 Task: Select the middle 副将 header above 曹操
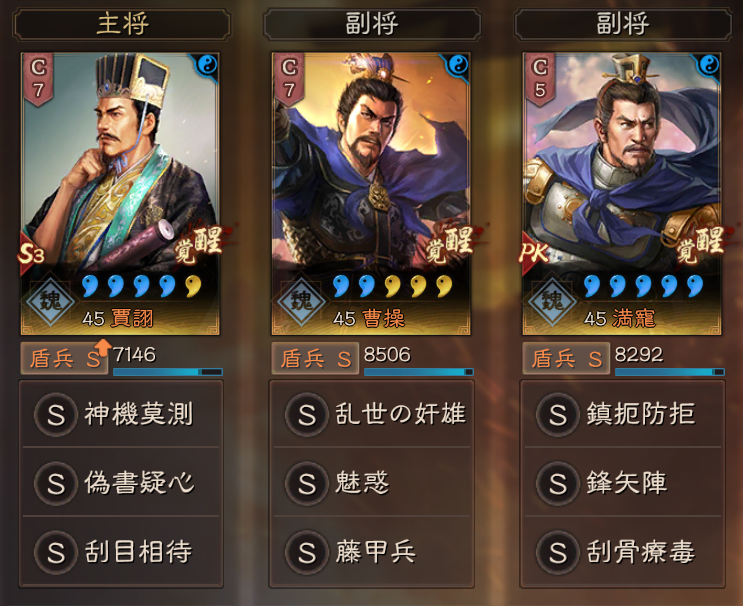[x=372, y=24]
